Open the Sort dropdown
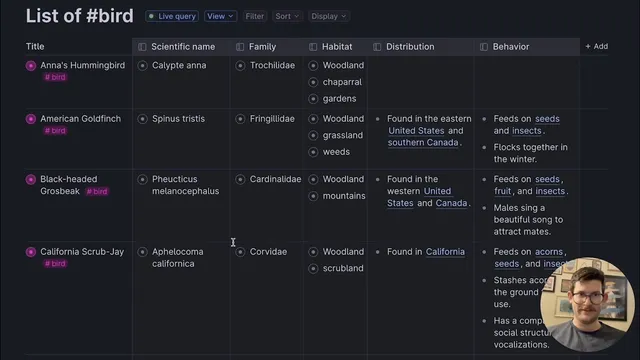The height and width of the screenshot is (360, 640). [x=287, y=16]
